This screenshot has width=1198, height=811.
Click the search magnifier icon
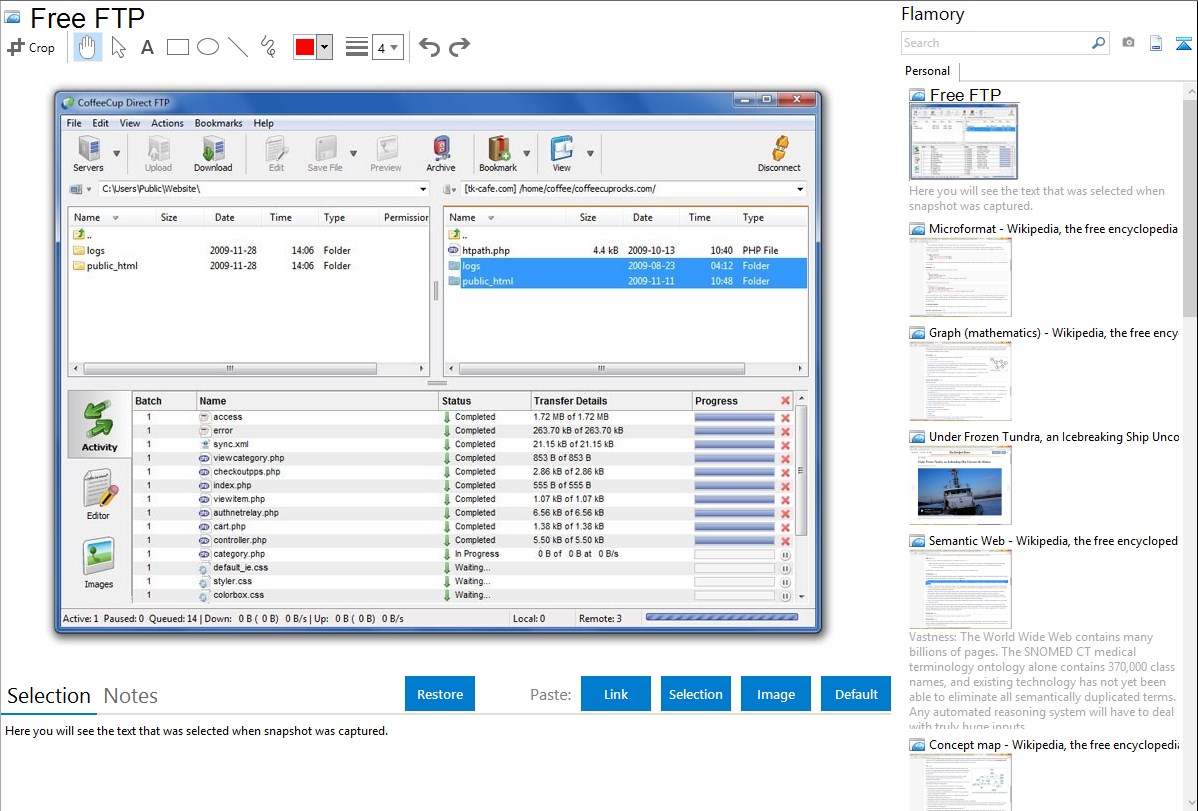pyautogui.click(x=1098, y=43)
